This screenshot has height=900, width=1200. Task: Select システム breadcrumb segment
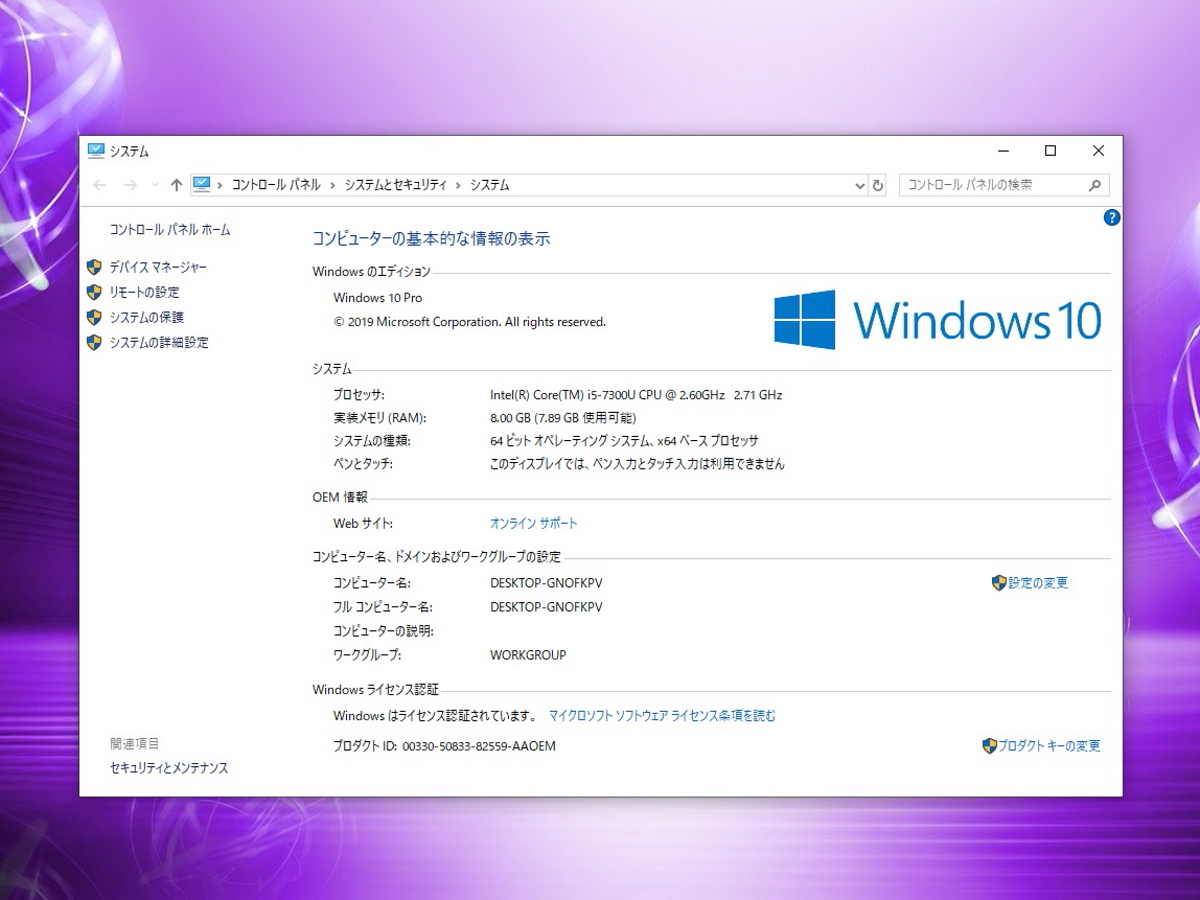(x=490, y=185)
